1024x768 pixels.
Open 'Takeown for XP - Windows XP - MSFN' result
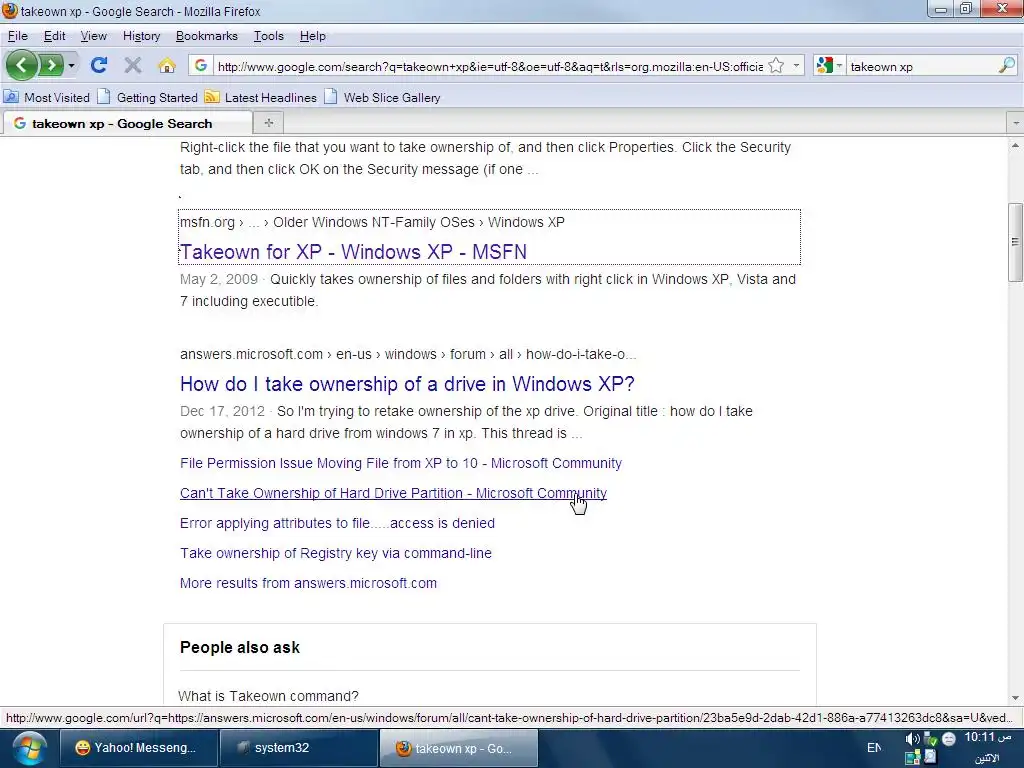353,251
